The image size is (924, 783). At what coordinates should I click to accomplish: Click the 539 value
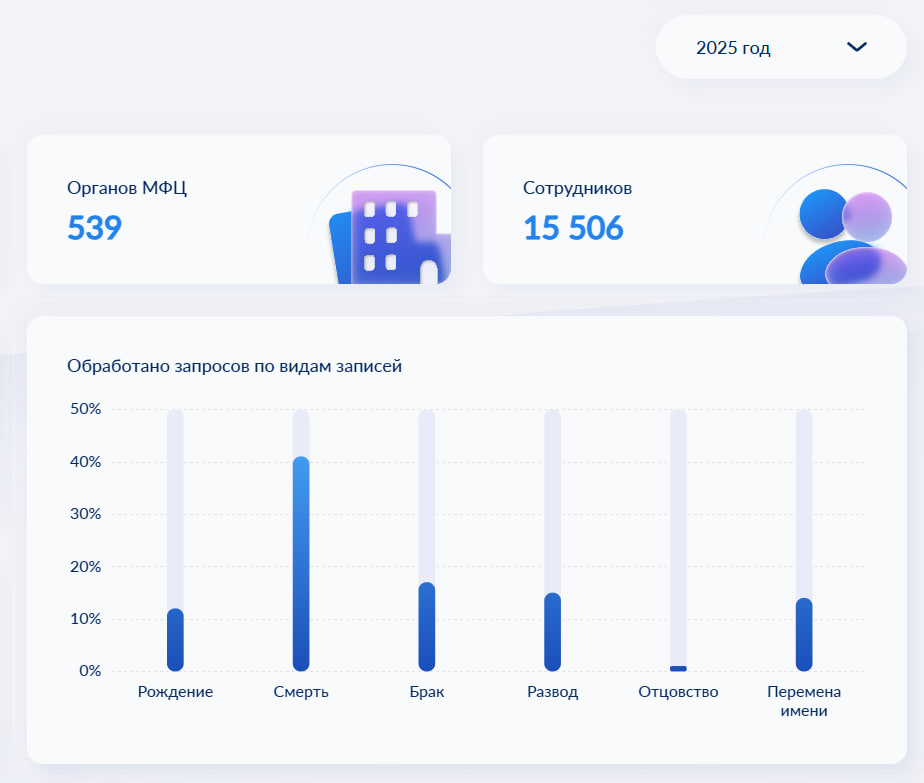(94, 227)
